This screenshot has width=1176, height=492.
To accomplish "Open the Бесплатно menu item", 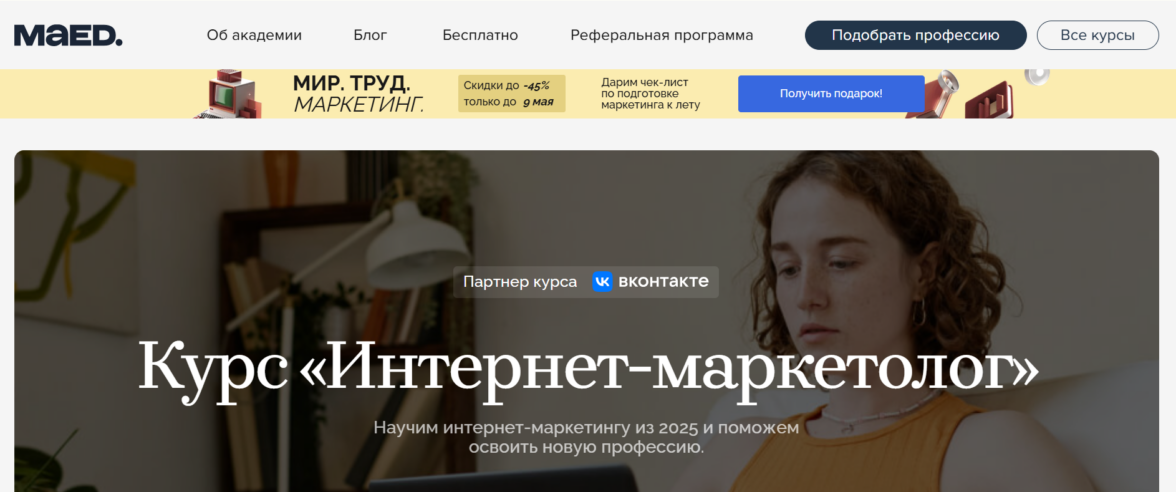I will [480, 35].
